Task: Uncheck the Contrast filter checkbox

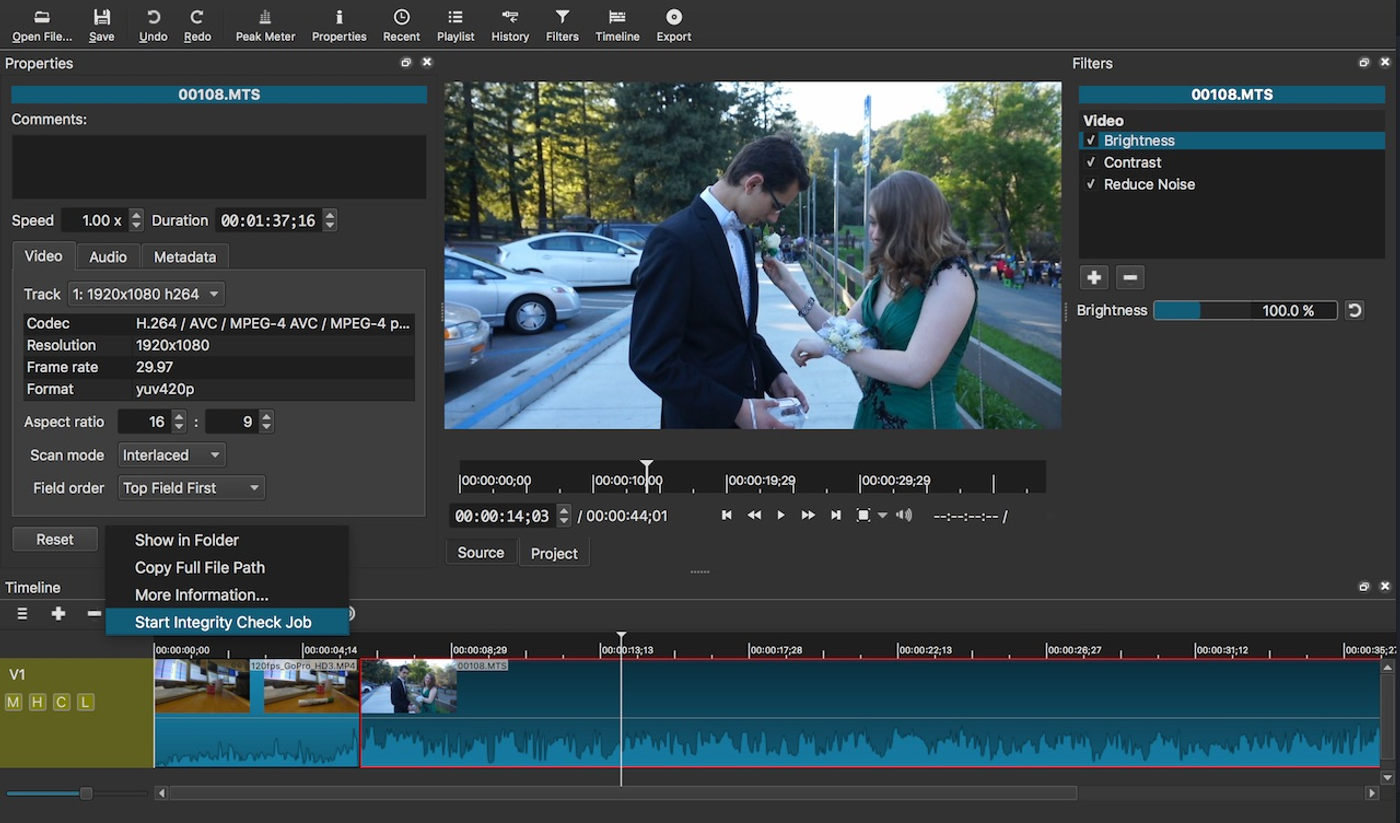Action: point(1091,162)
